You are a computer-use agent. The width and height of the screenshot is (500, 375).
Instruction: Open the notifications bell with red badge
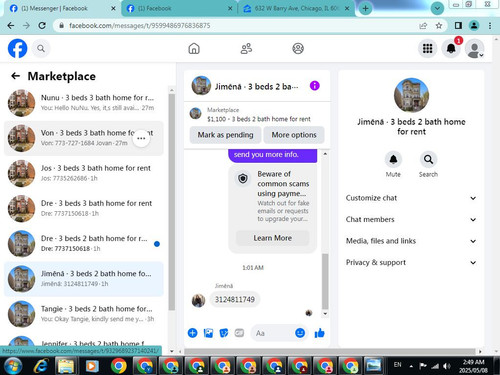tap(451, 49)
